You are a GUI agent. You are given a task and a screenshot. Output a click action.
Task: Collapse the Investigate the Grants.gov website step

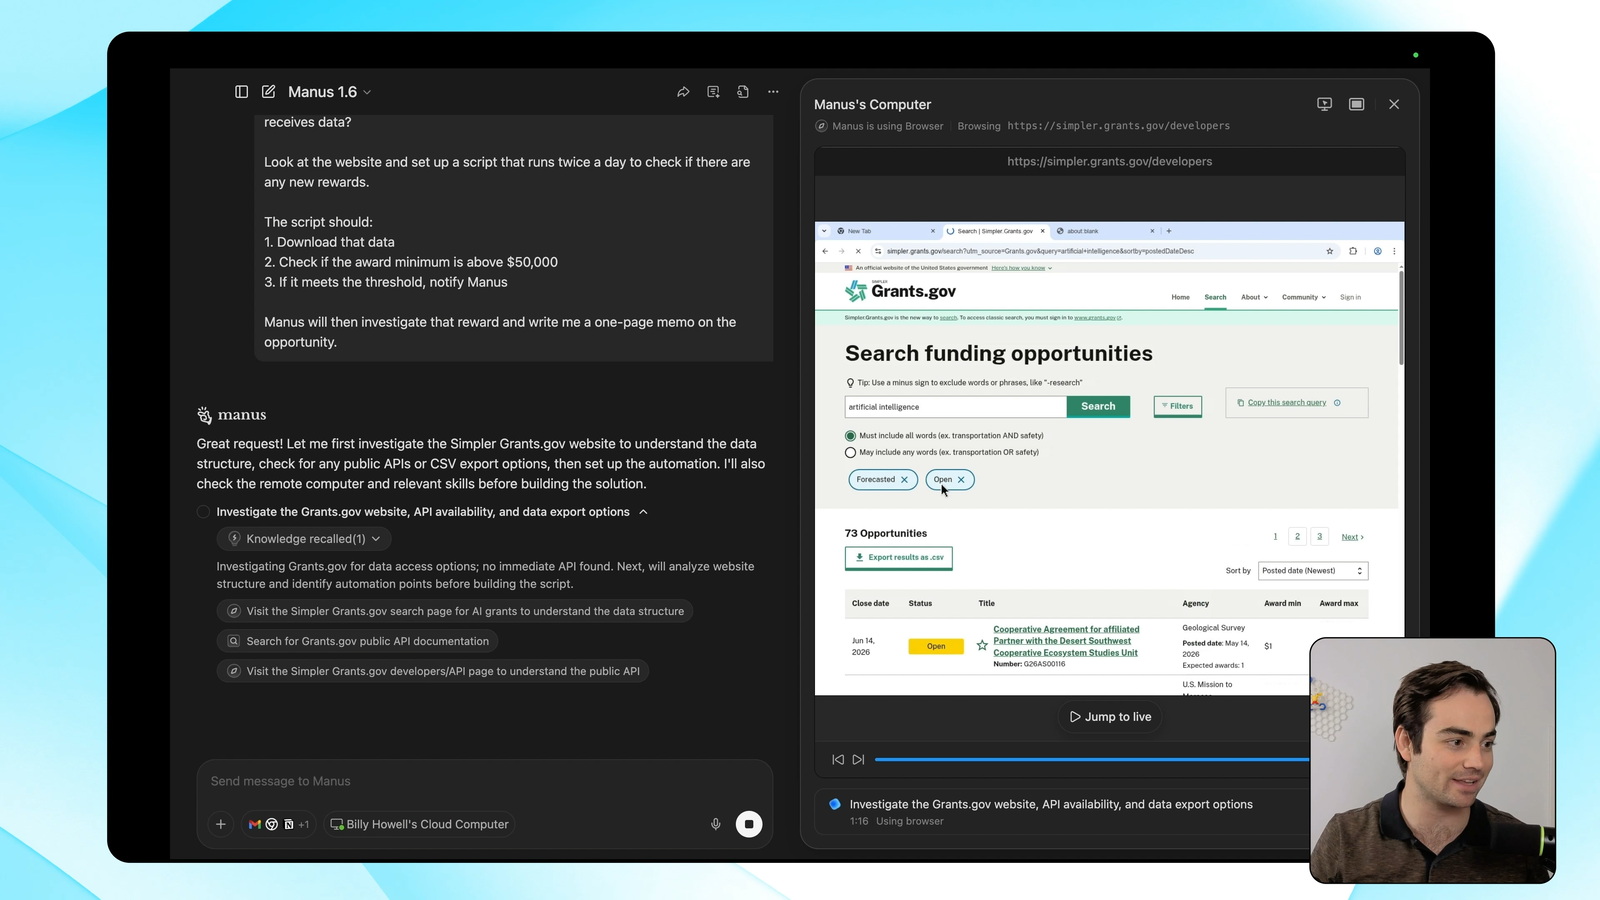tap(643, 512)
